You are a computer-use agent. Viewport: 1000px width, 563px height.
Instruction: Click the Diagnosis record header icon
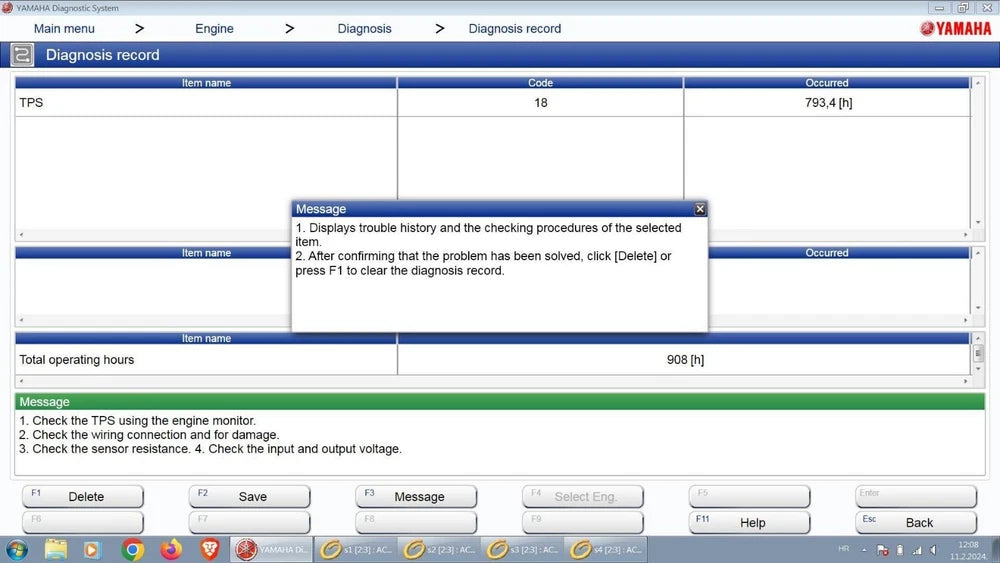[22, 55]
